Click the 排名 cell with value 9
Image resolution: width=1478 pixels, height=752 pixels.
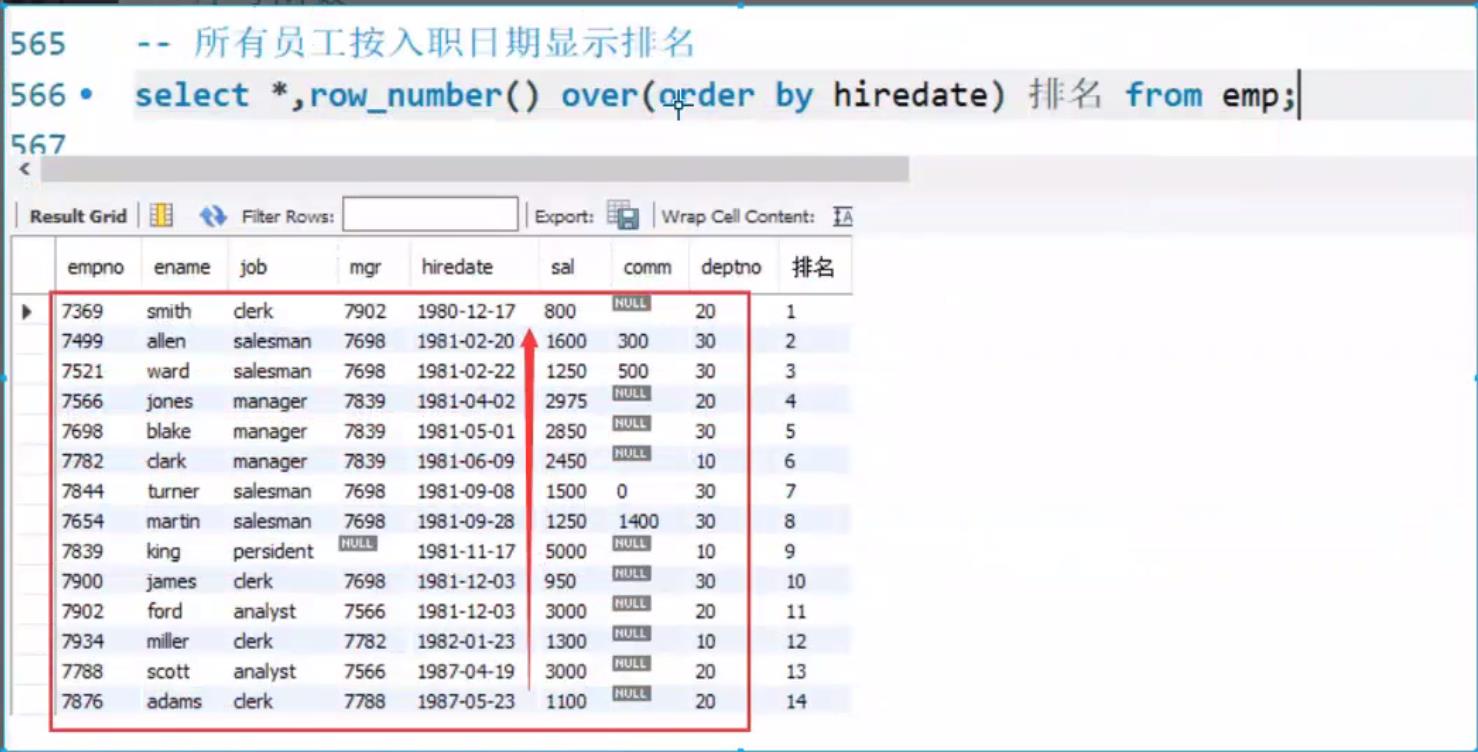pos(790,552)
